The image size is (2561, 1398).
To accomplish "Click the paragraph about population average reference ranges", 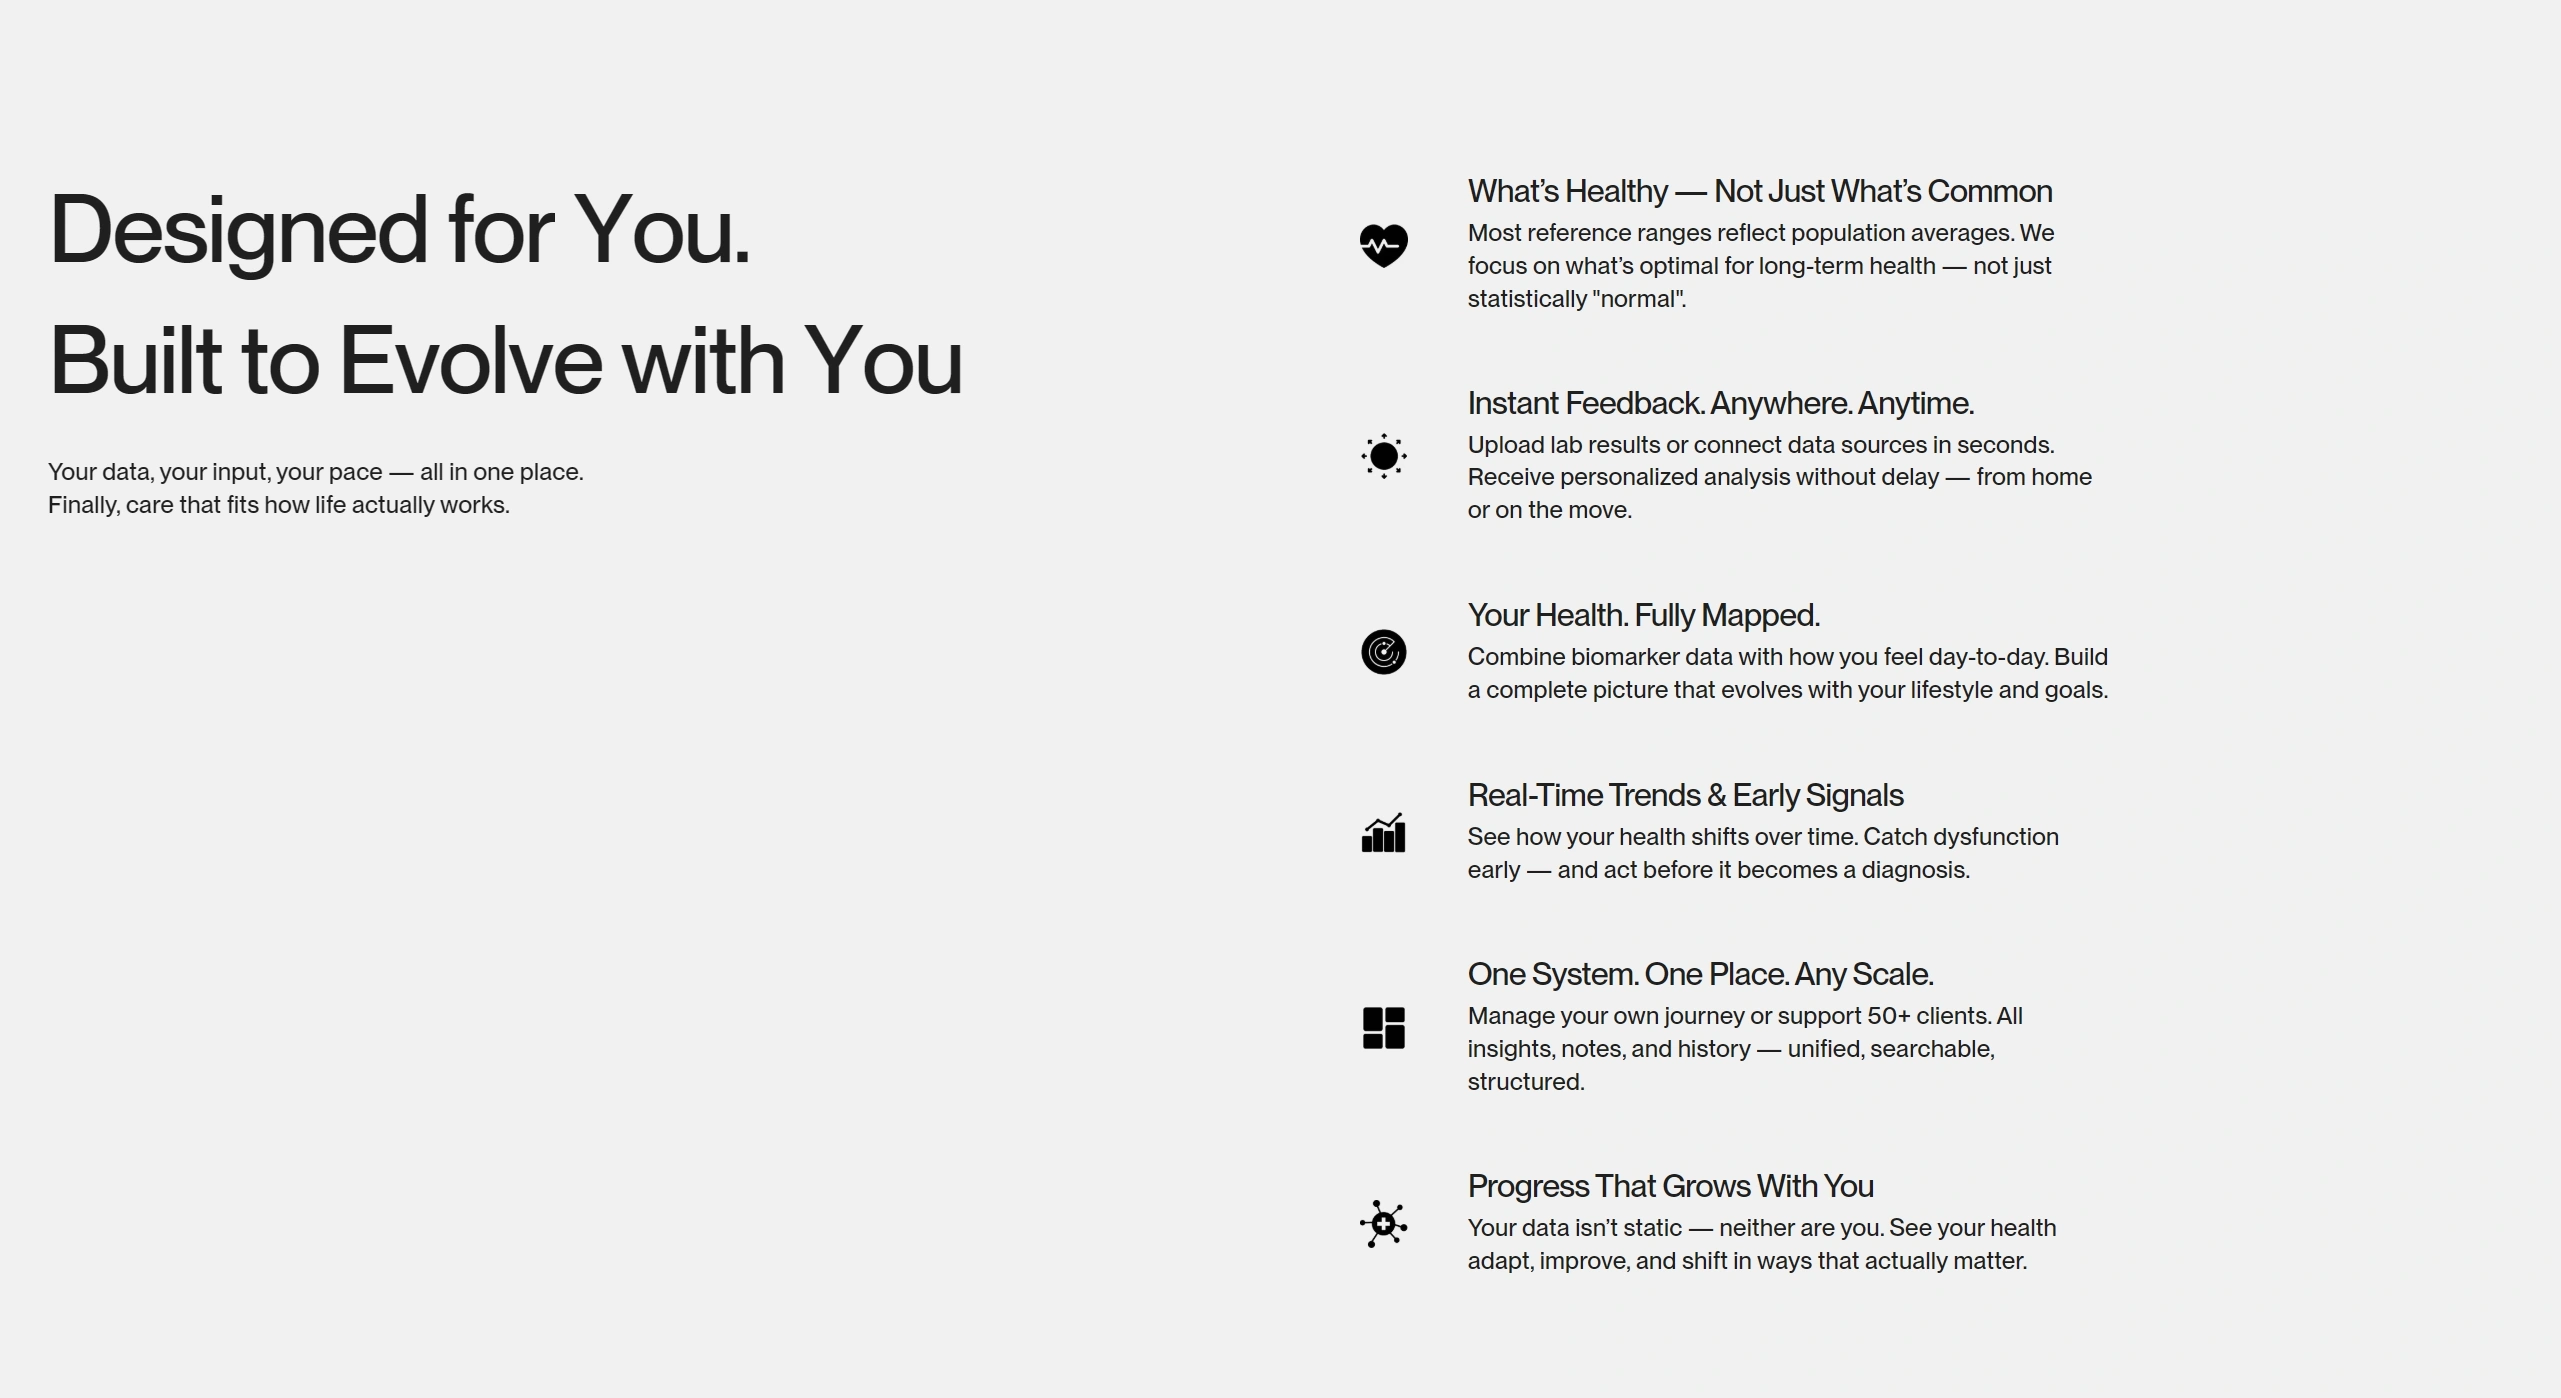I will (1760, 266).
